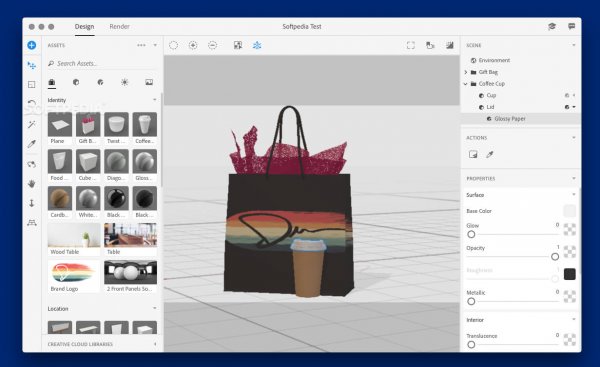Collapse the Surface section

[574, 195]
